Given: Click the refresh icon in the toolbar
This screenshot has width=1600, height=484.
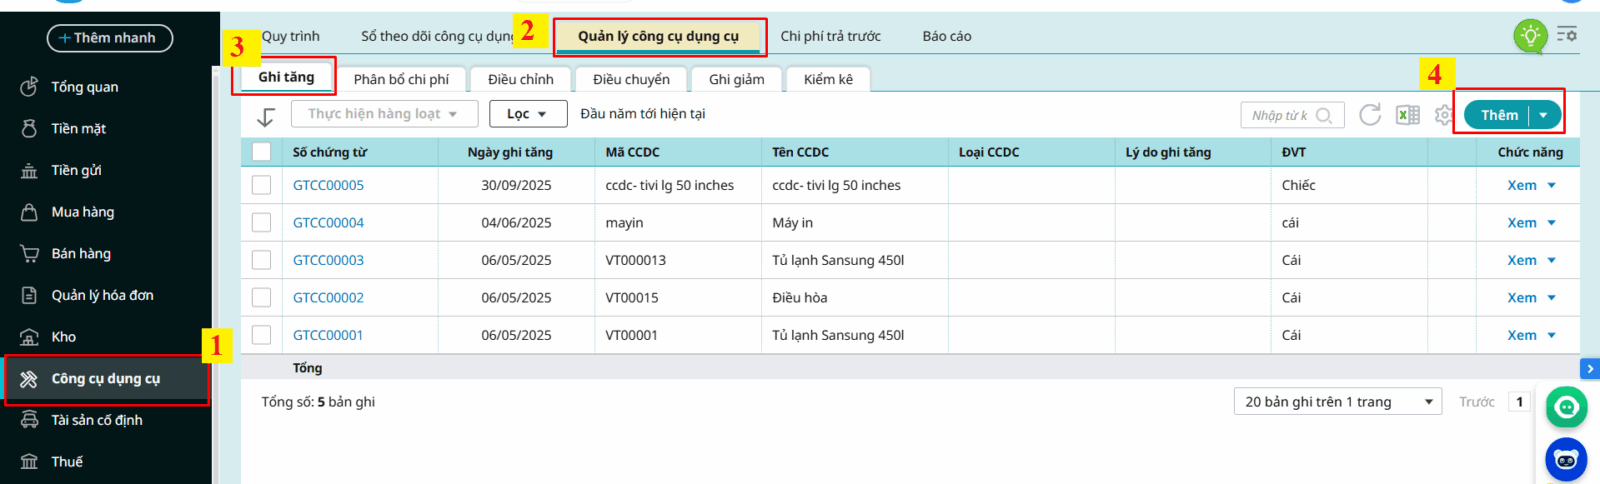Looking at the screenshot, I should click(1370, 115).
